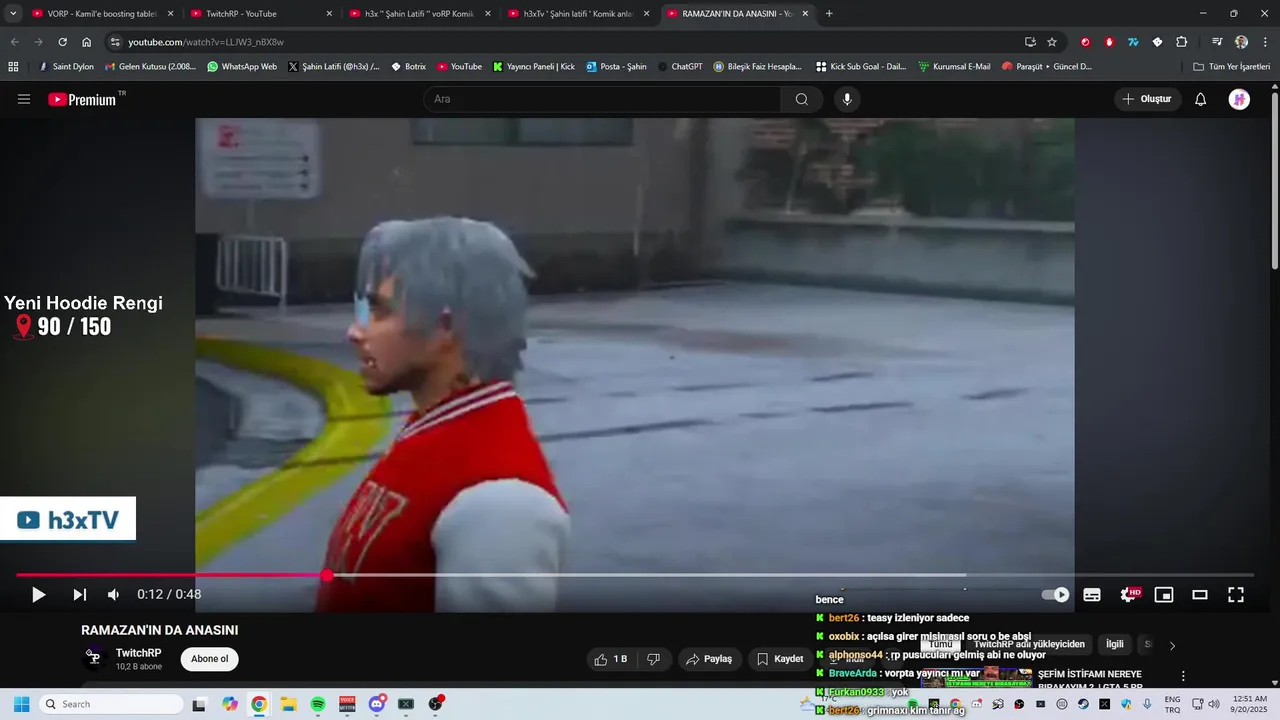The height and width of the screenshot is (720, 1280).
Task: Expand the tab search dropdown
Action: tap(13, 14)
